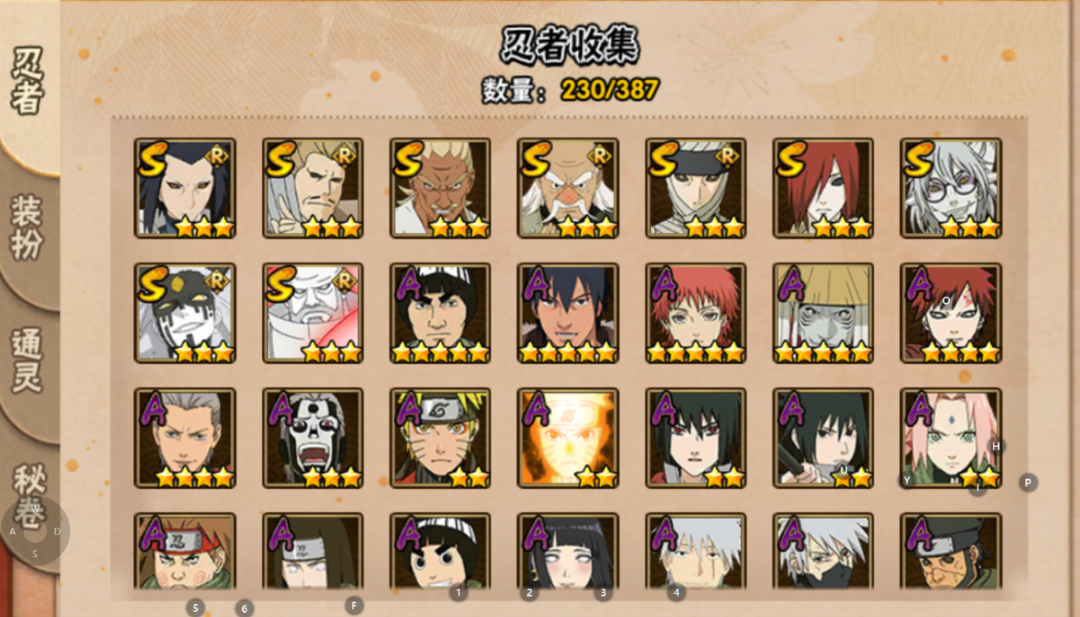The width and height of the screenshot is (1080, 617).
Task: Select the S-rank elderly Onoki card
Action: [x=568, y=188]
